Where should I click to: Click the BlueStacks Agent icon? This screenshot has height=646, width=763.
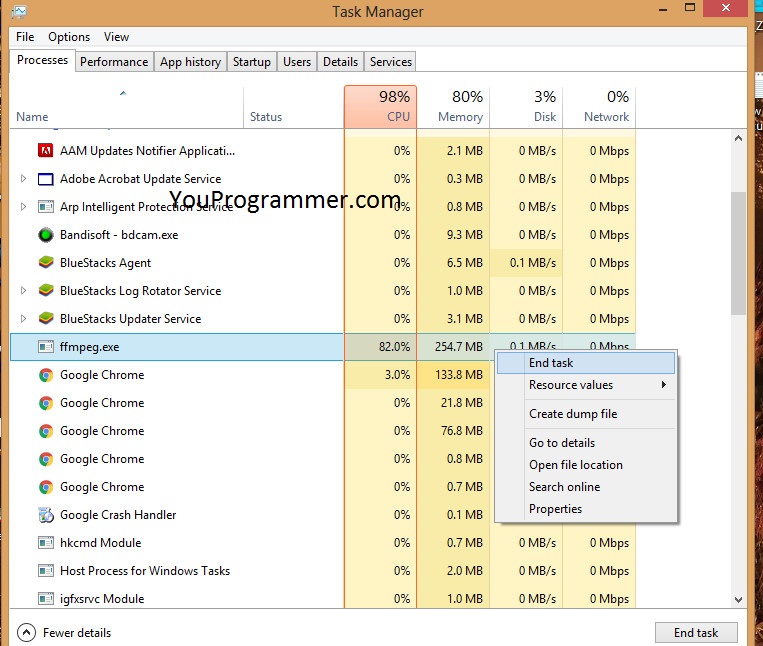click(46, 263)
